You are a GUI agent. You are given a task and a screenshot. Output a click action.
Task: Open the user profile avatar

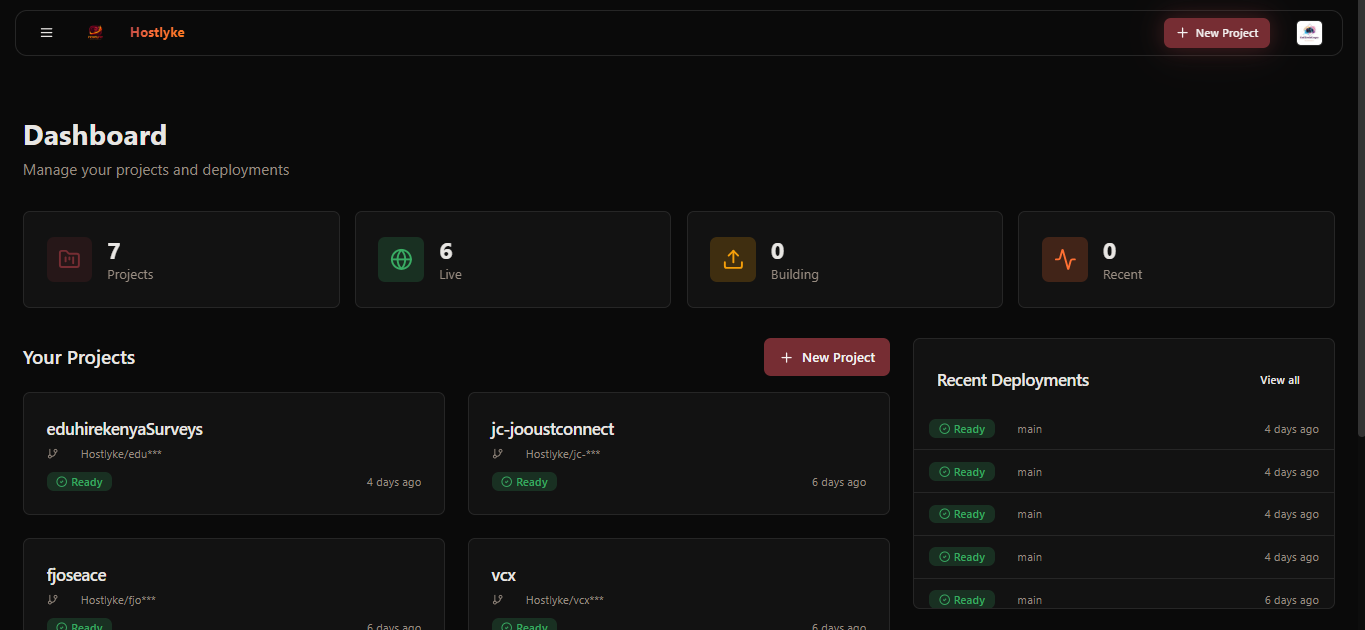1309,32
